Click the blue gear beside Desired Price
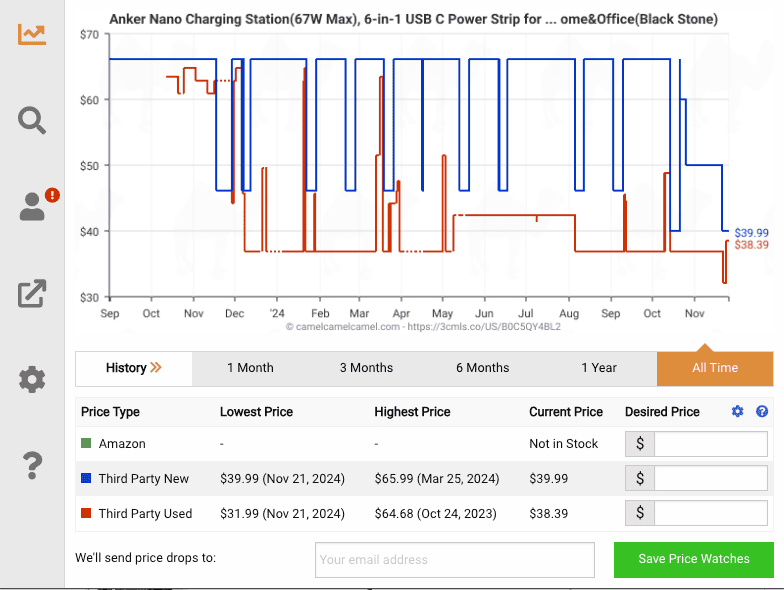 tap(738, 412)
